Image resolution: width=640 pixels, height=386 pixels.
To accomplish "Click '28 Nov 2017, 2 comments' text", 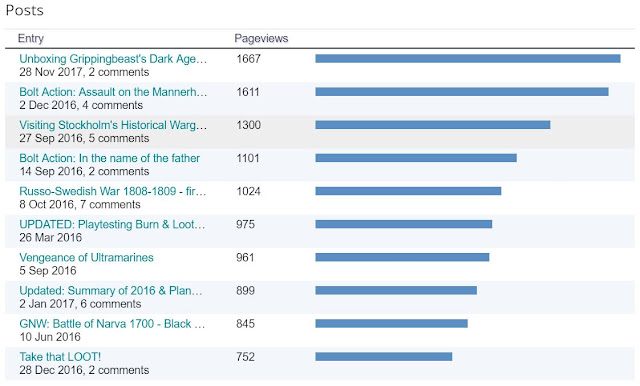I will pyautogui.click(x=84, y=72).
